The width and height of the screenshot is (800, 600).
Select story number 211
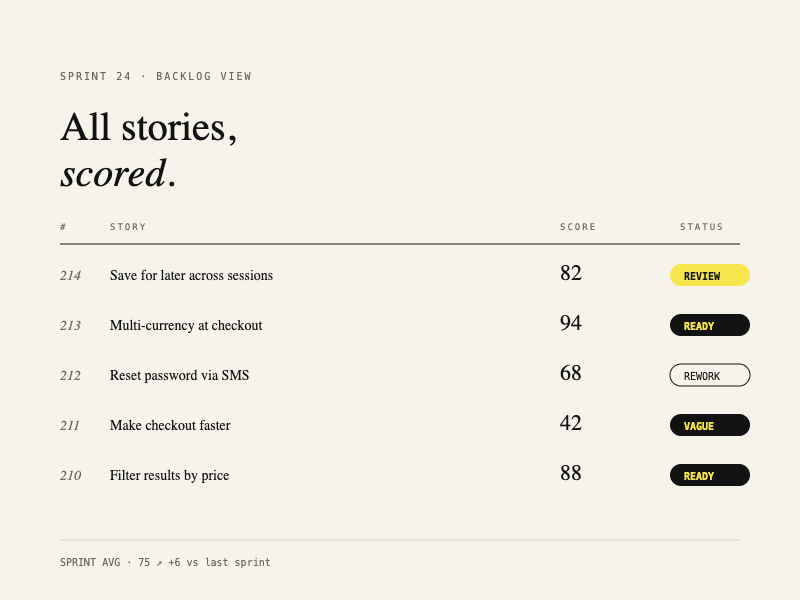click(70, 425)
